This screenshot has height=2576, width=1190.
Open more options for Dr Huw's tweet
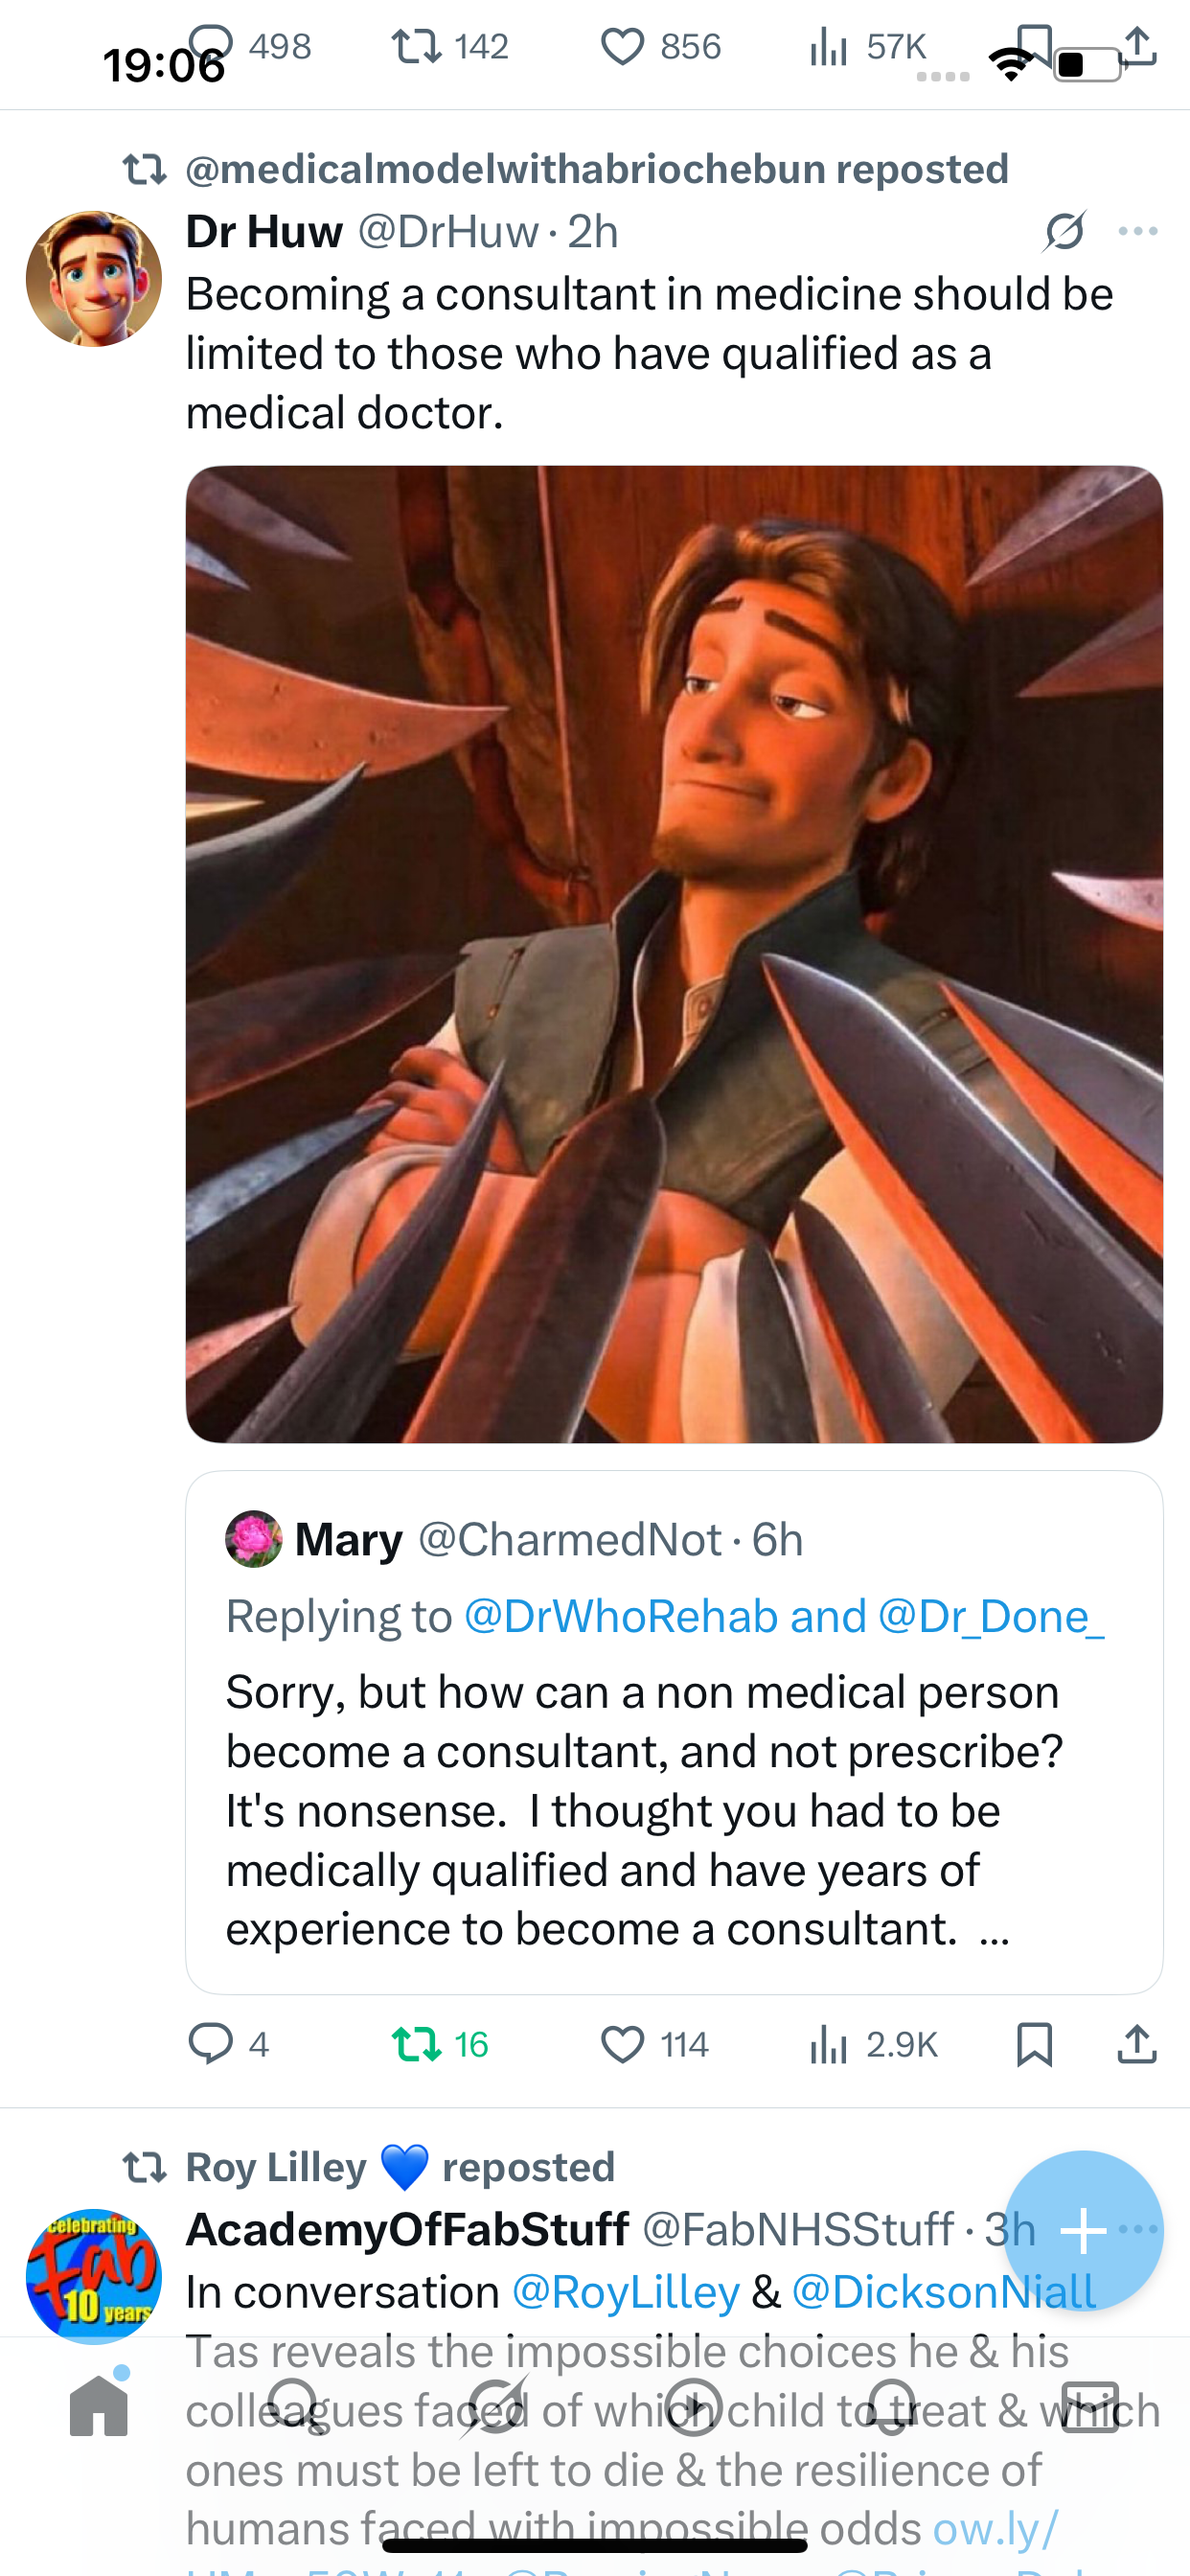(1138, 232)
